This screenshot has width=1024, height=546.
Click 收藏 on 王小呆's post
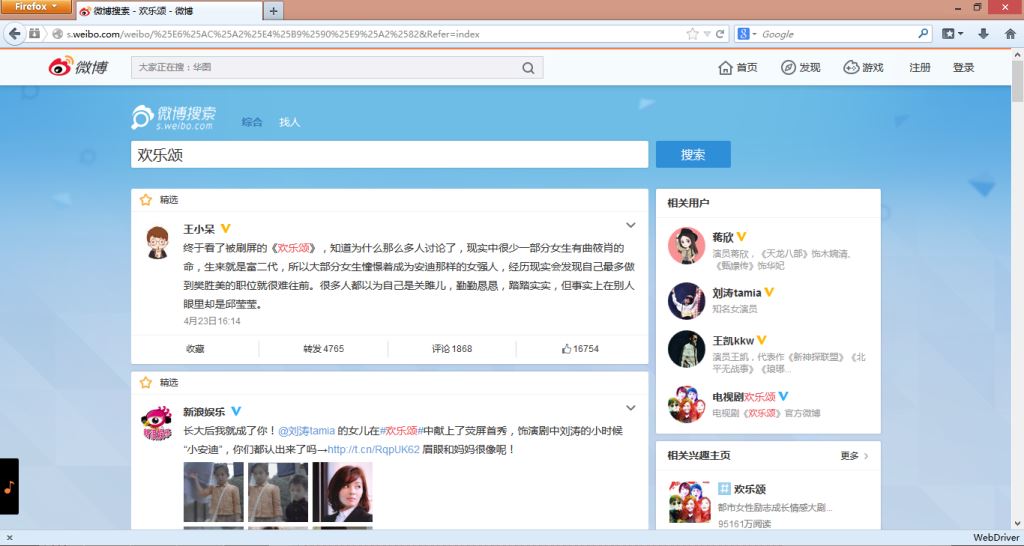coord(195,349)
